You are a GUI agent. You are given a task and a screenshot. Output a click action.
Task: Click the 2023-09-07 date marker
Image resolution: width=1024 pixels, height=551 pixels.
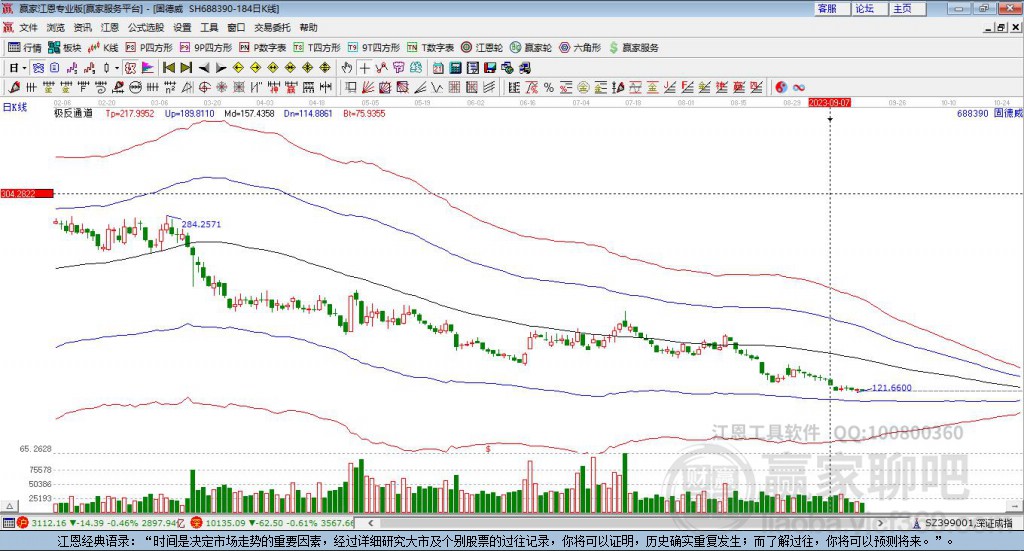(829, 102)
